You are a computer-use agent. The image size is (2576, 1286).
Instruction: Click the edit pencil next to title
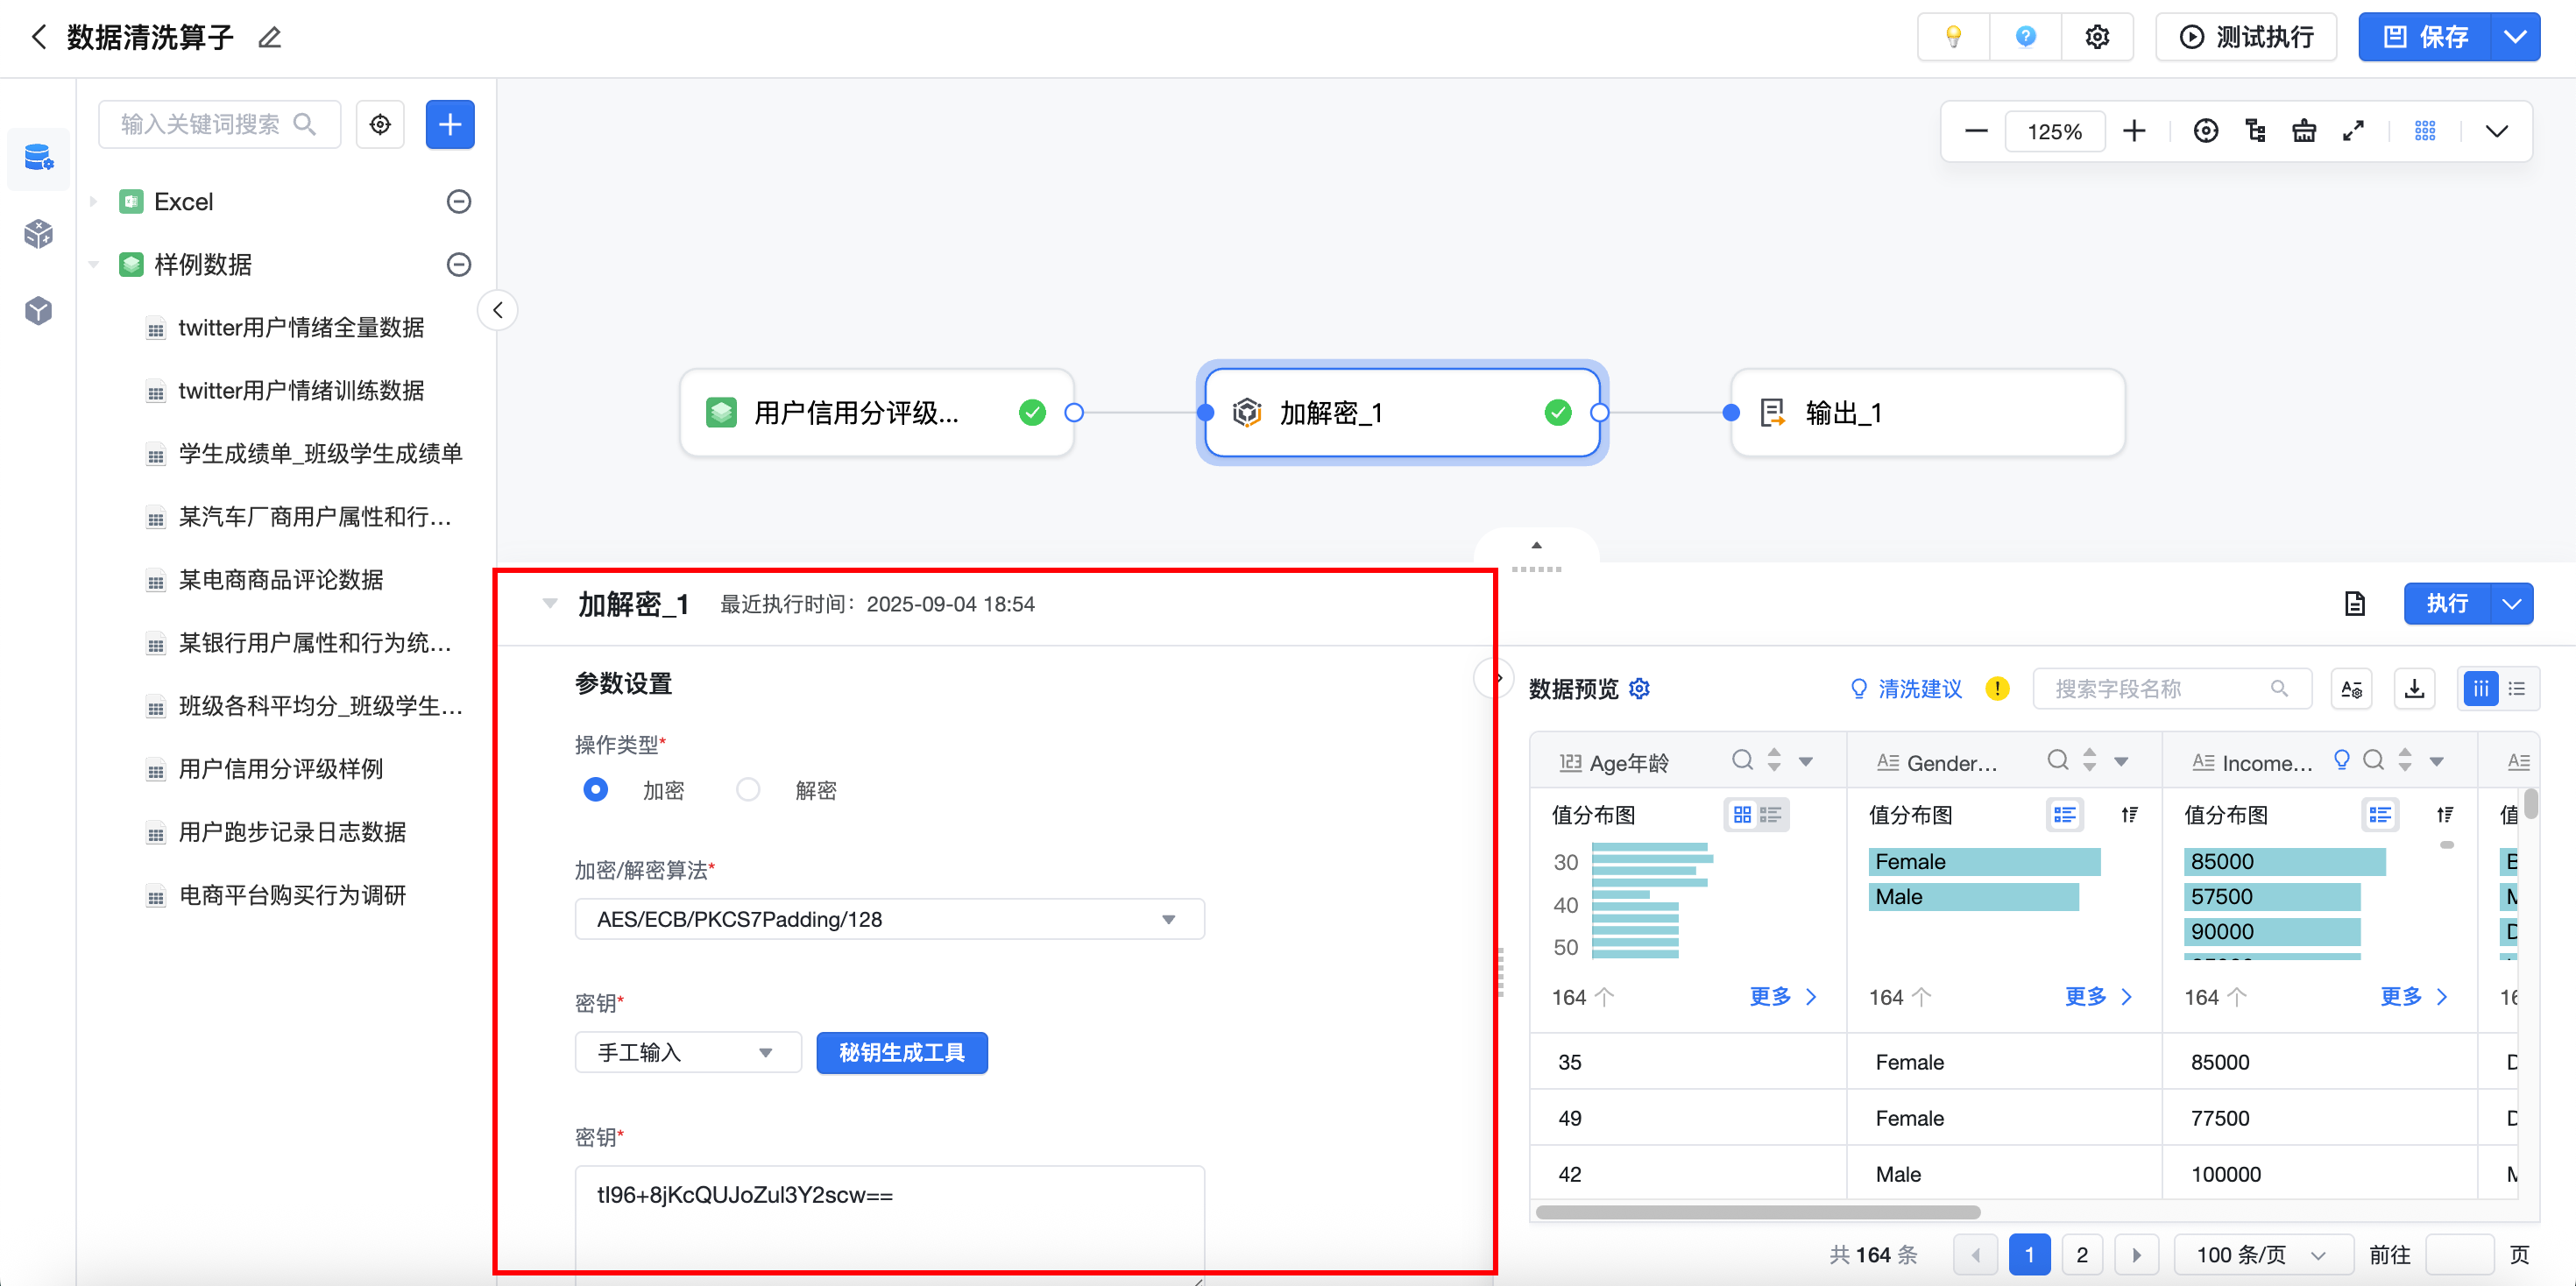(269, 38)
